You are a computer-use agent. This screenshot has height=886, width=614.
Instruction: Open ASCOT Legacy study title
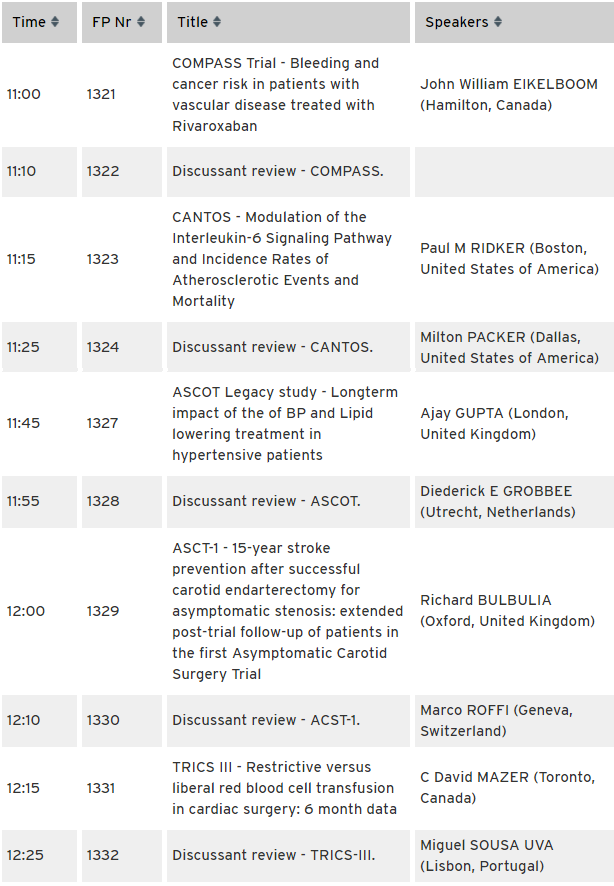tap(285, 423)
